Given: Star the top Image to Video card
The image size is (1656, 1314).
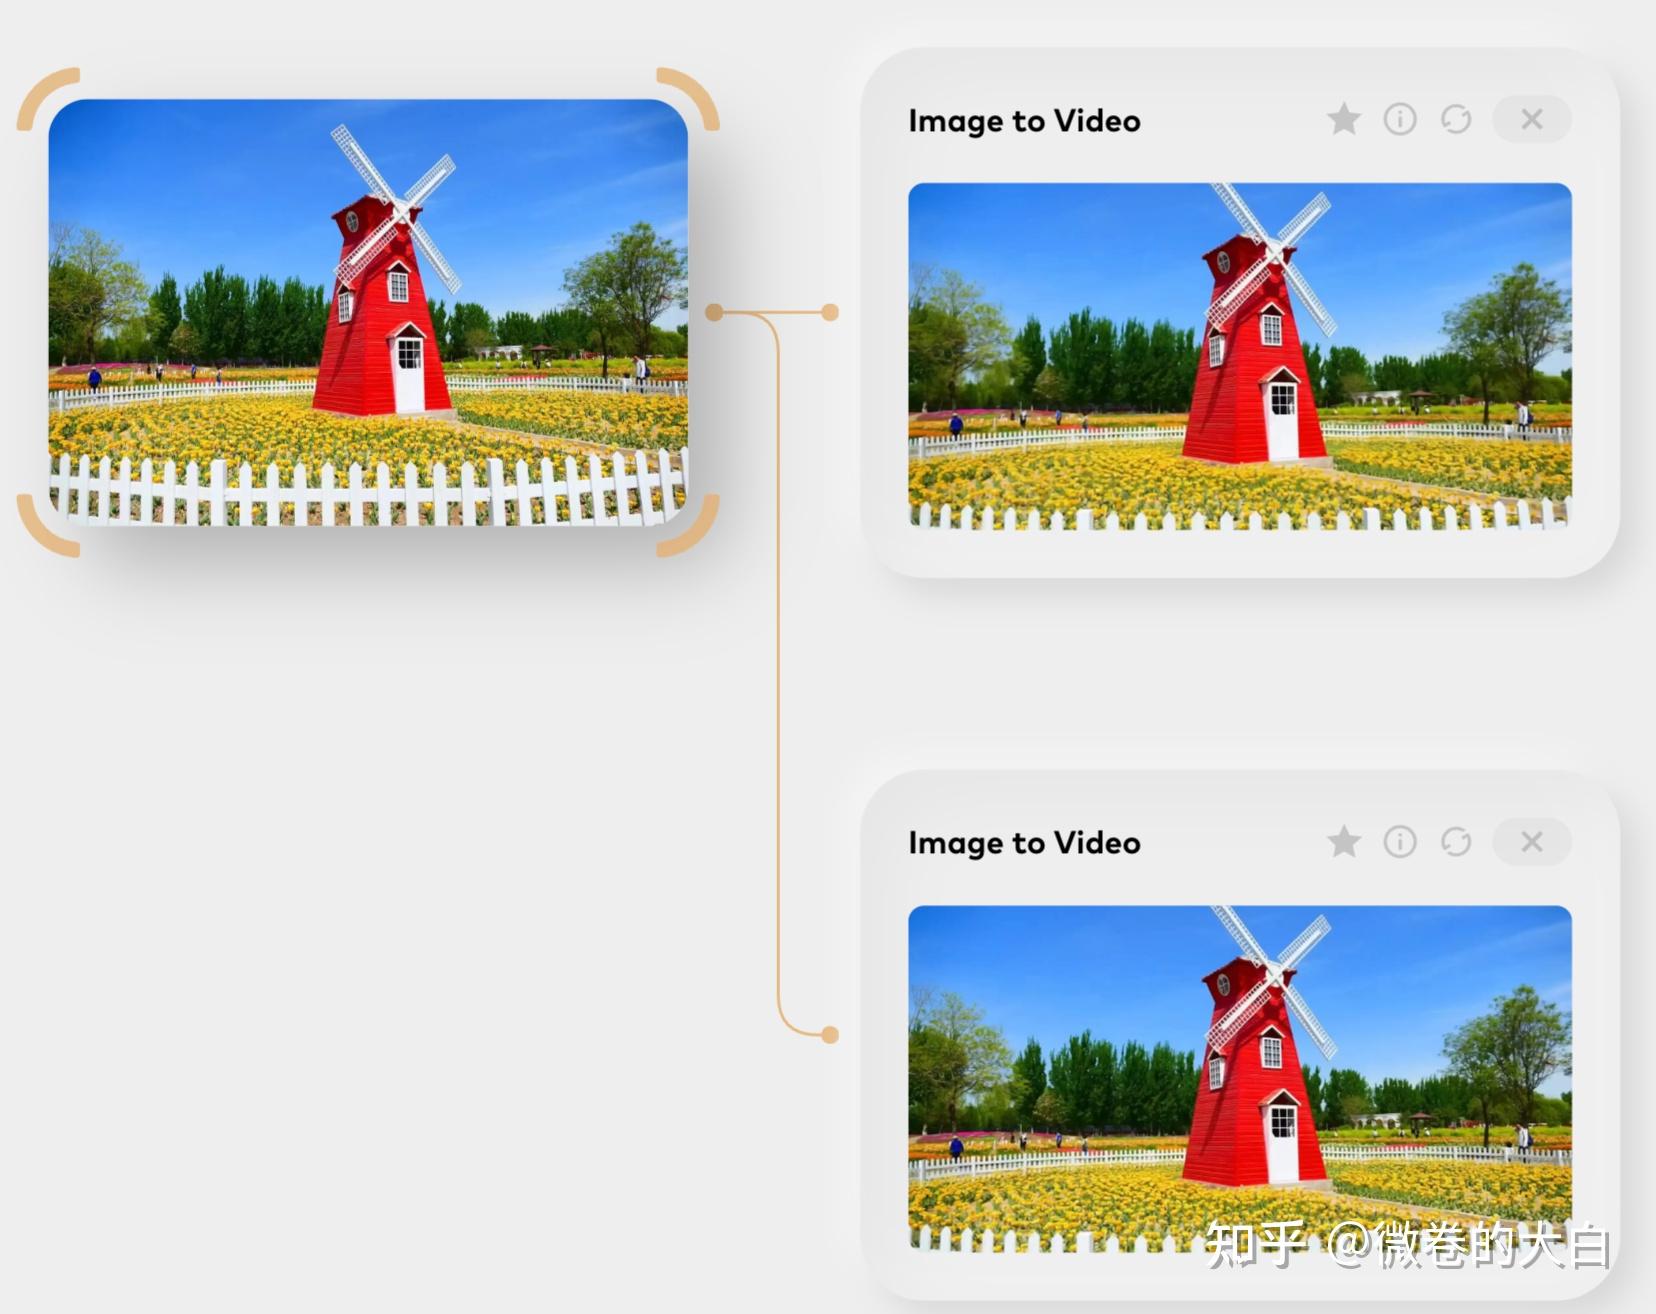Looking at the screenshot, I should (x=1344, y=120).
